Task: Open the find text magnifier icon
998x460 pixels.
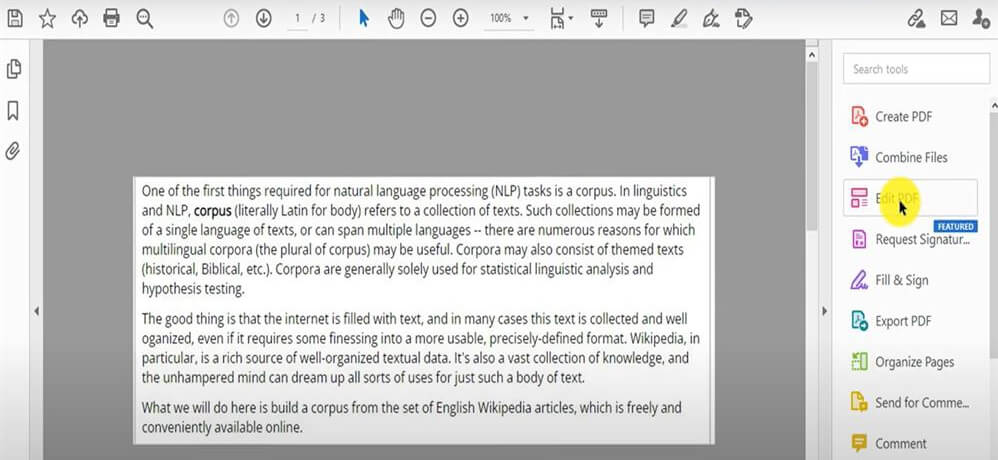Action: [144, 18]
